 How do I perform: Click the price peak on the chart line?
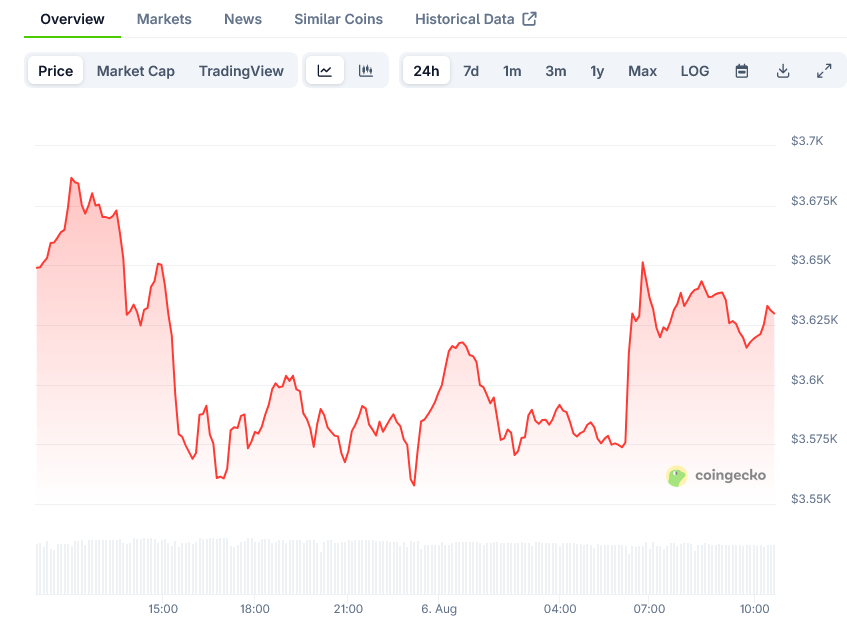click(71, 178)
